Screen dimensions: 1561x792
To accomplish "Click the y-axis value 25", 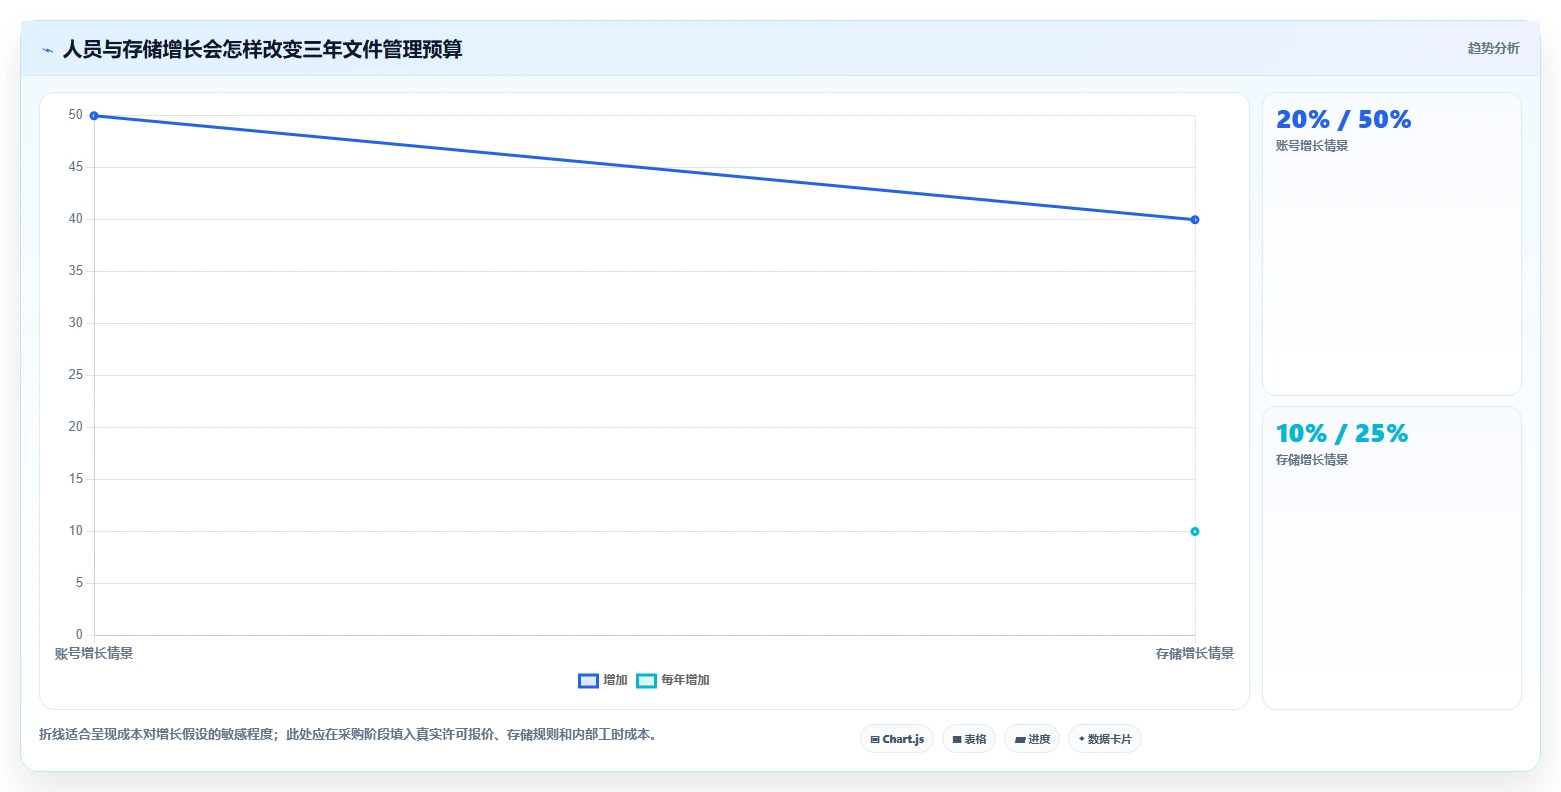I will 76,375.
